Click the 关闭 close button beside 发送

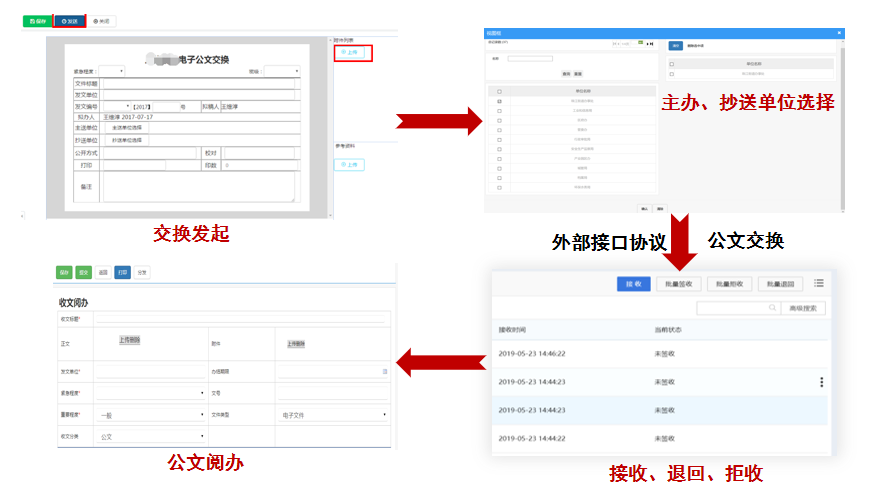[102, 20]
